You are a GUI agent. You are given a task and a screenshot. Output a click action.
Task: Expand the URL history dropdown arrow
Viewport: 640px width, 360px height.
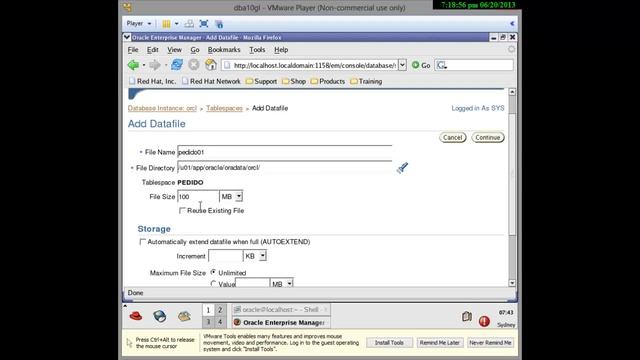(402, 65)
